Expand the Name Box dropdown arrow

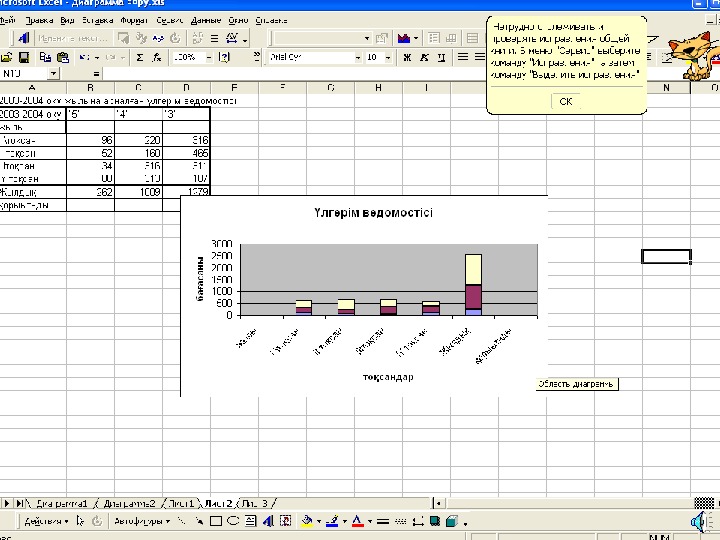54,74
